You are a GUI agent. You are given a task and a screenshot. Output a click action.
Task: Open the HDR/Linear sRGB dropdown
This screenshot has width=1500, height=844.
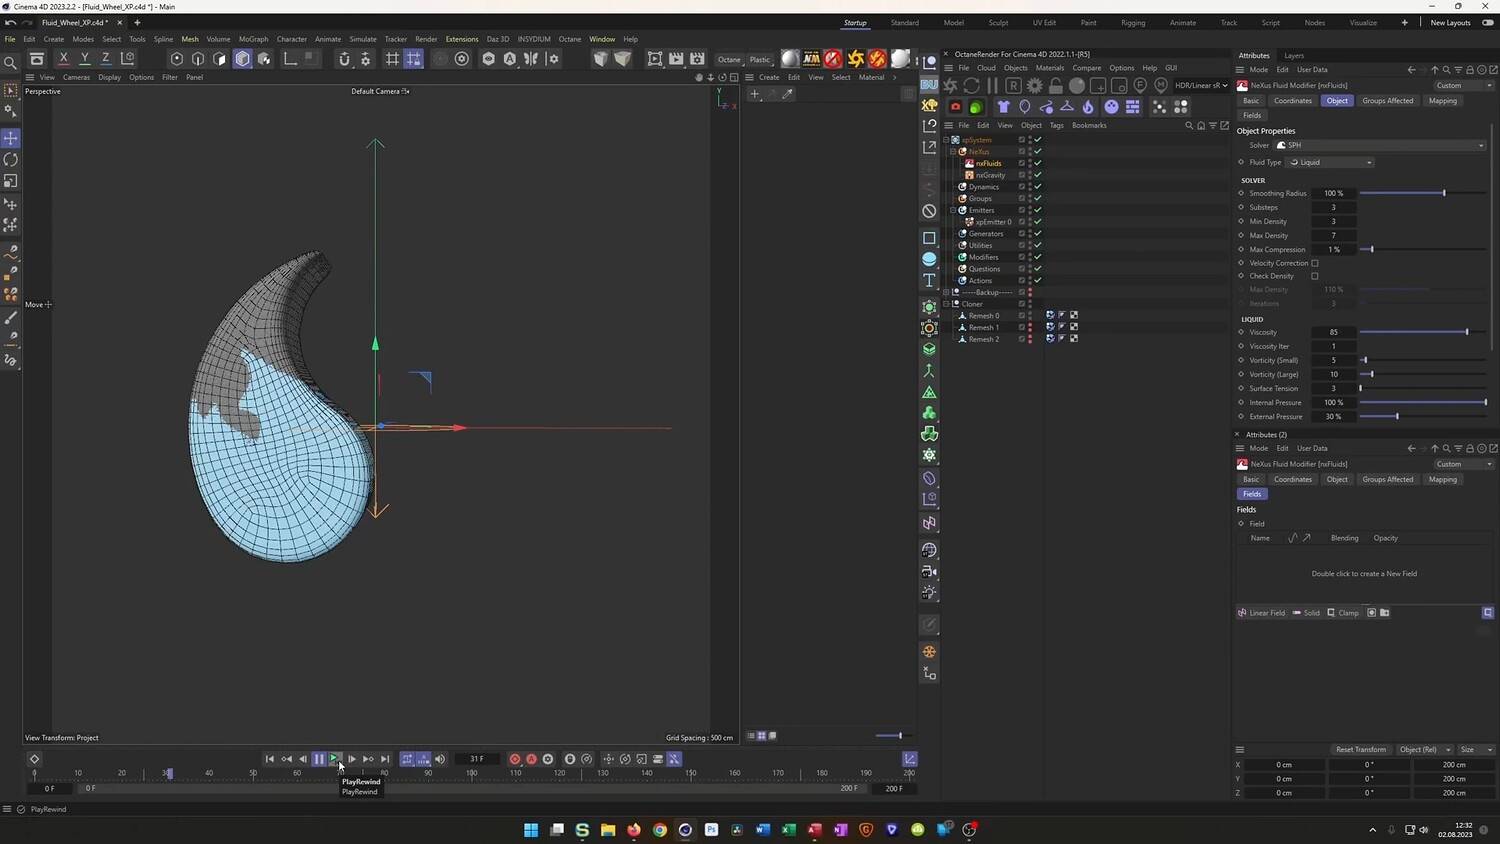click(x=1201, y=85)
